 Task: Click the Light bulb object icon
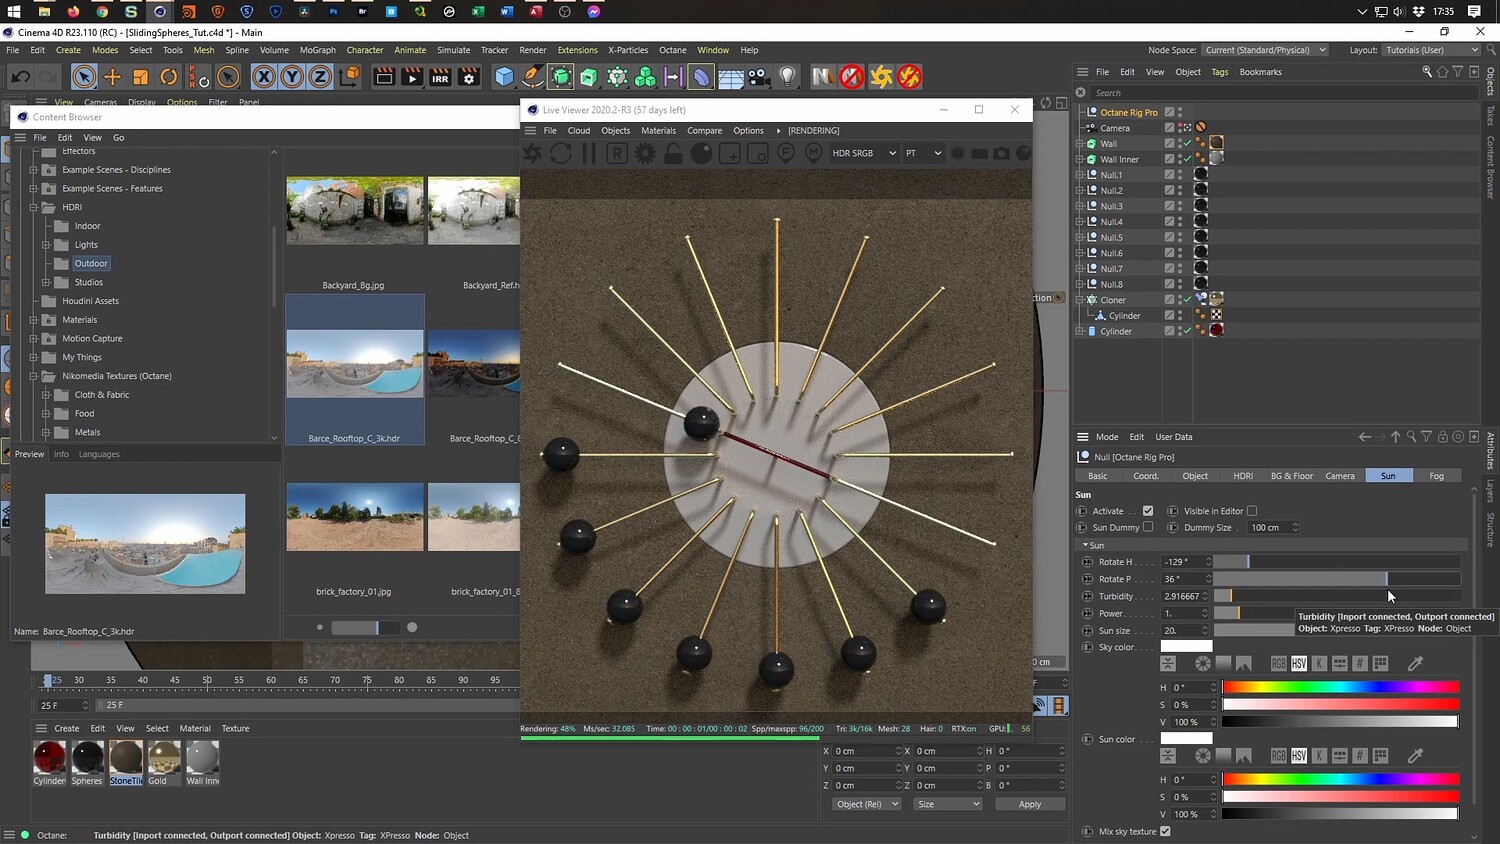coord(788,77)
